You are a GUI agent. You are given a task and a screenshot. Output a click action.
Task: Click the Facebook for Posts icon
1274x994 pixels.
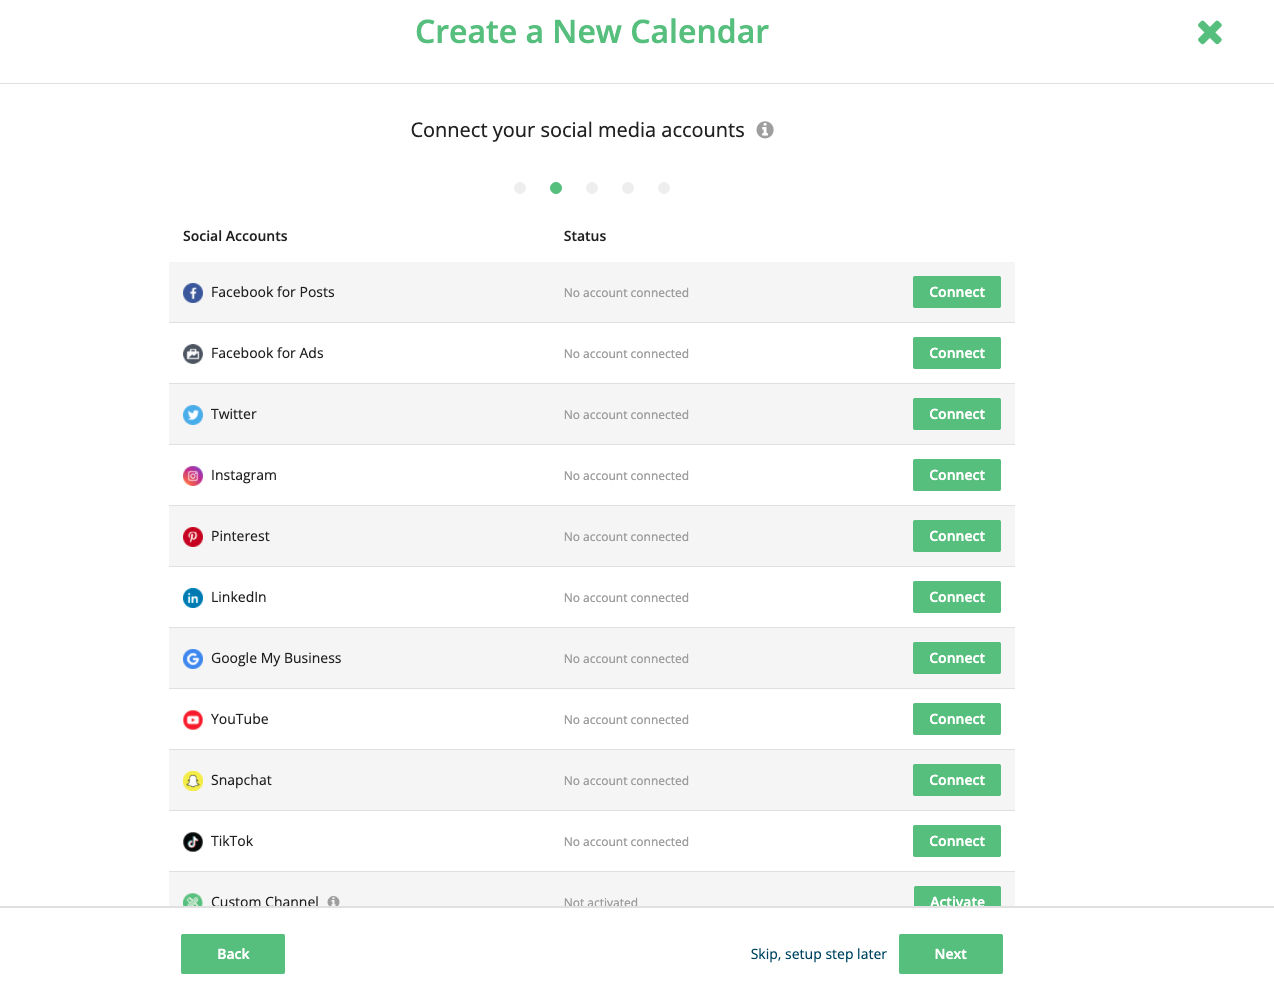point(192,292)
